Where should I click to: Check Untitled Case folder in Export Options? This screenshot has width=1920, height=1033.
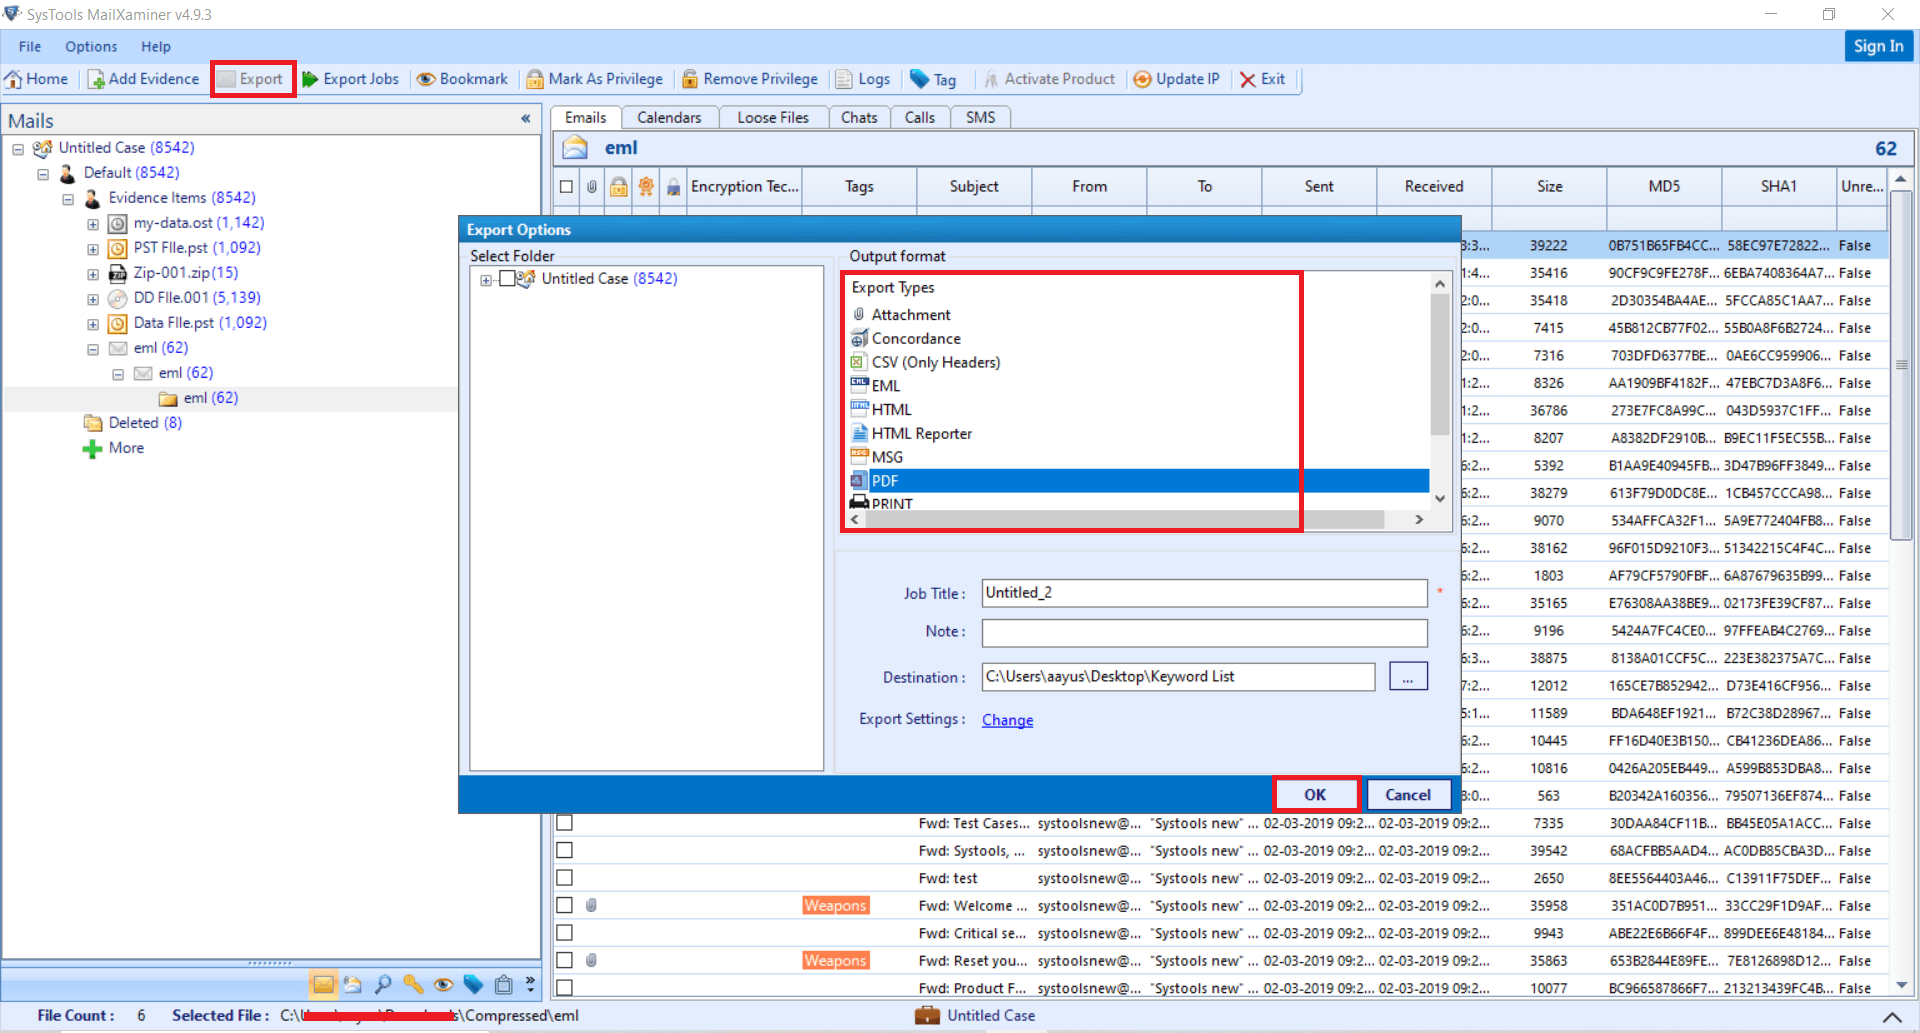pos(506,278)
